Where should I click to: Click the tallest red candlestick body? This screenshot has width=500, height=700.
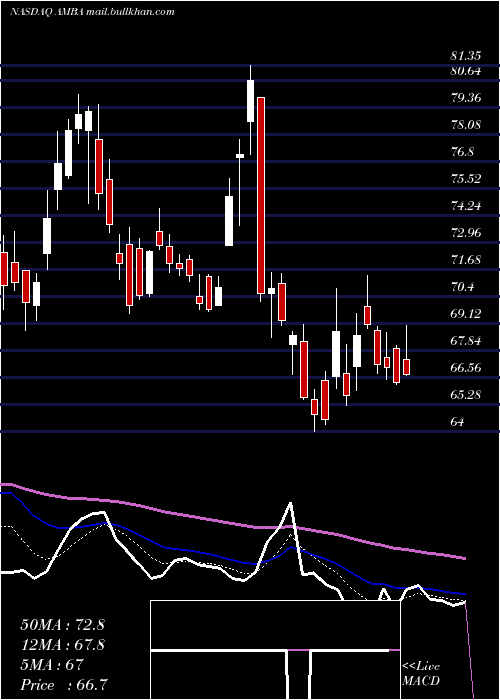click(261, 195)
